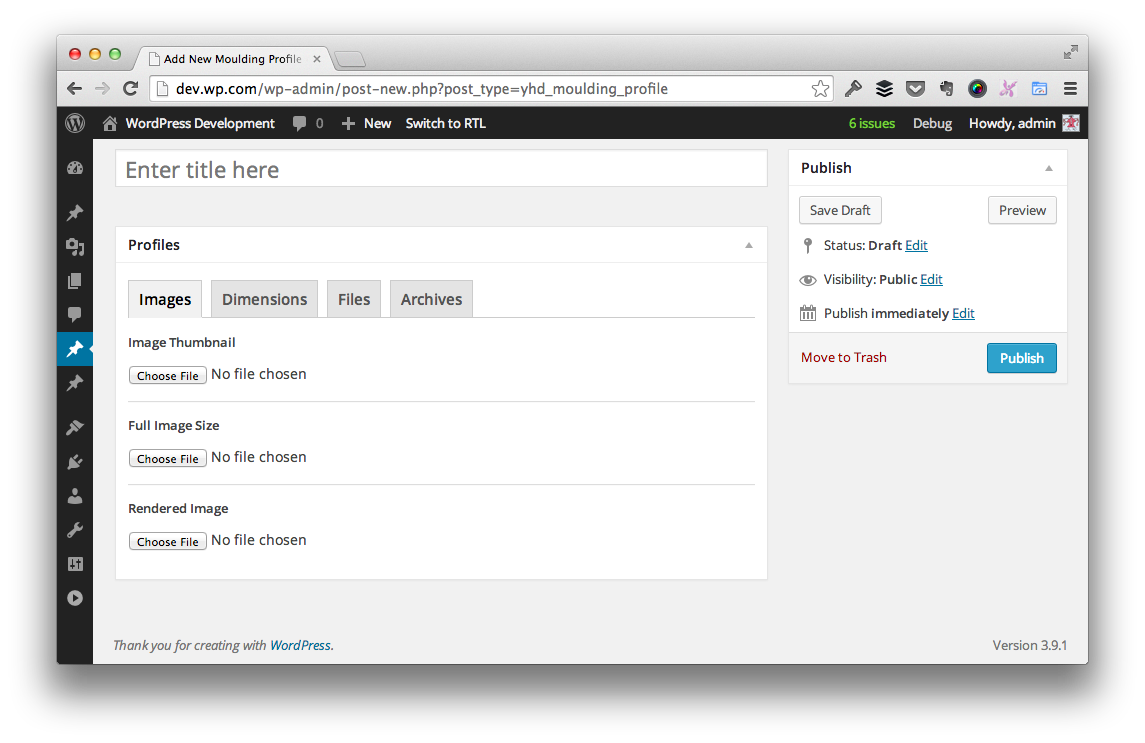Open the Pages icon in sidebar
Image resolution: width=1145 pixels, height=743 pixels.
click(x=75, y=281)
